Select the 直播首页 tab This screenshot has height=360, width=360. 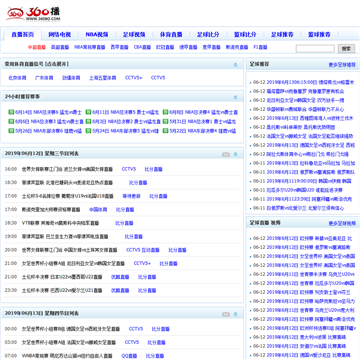[x=23, y=35]
